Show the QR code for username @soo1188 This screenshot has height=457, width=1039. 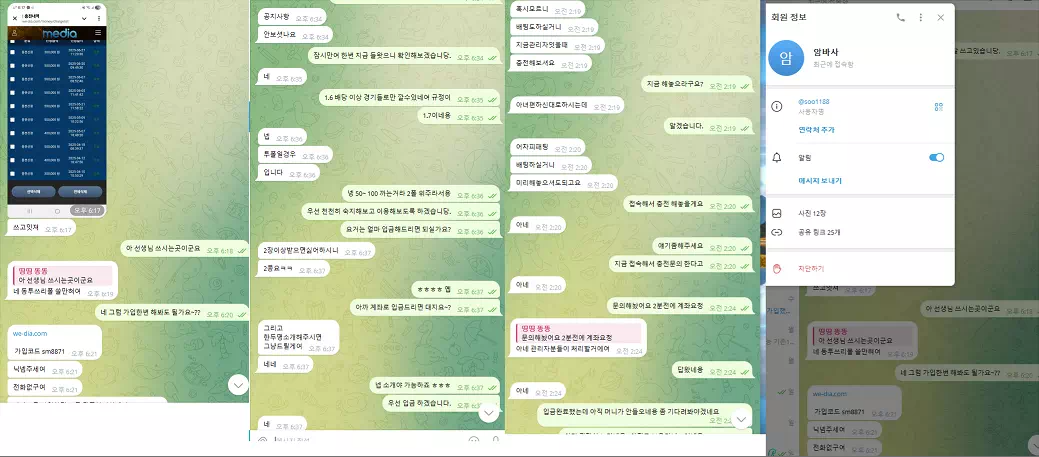click(938, 107)
